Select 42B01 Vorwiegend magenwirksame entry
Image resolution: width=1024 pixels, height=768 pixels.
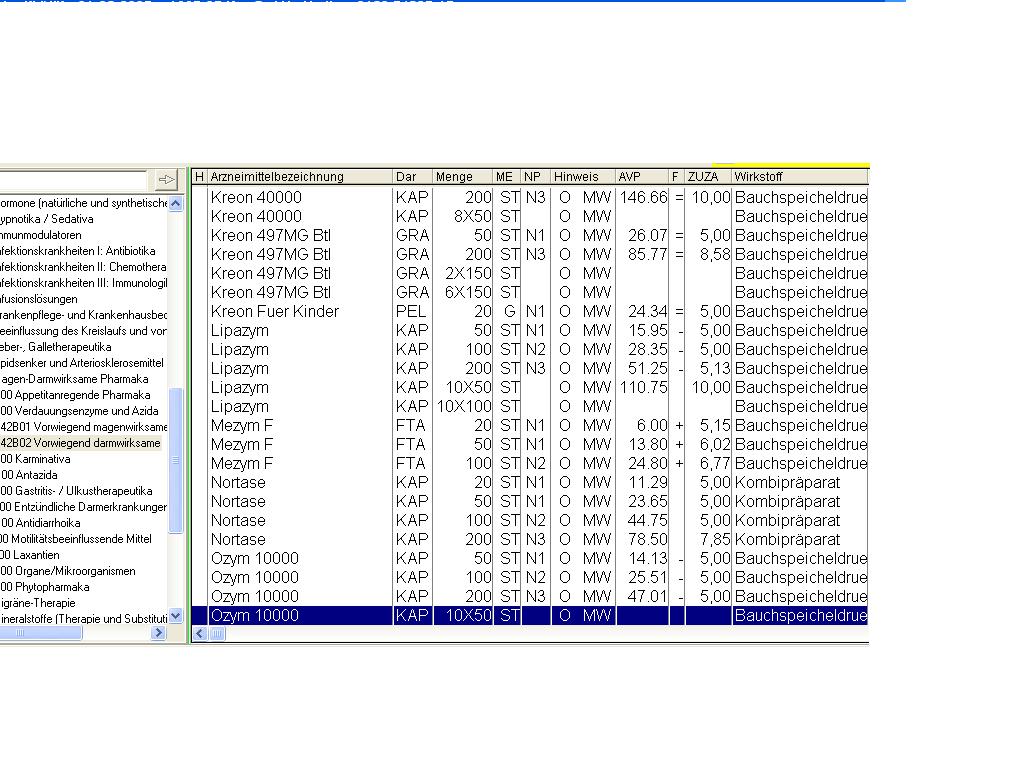pyautogui.click(x=84, y=427)
